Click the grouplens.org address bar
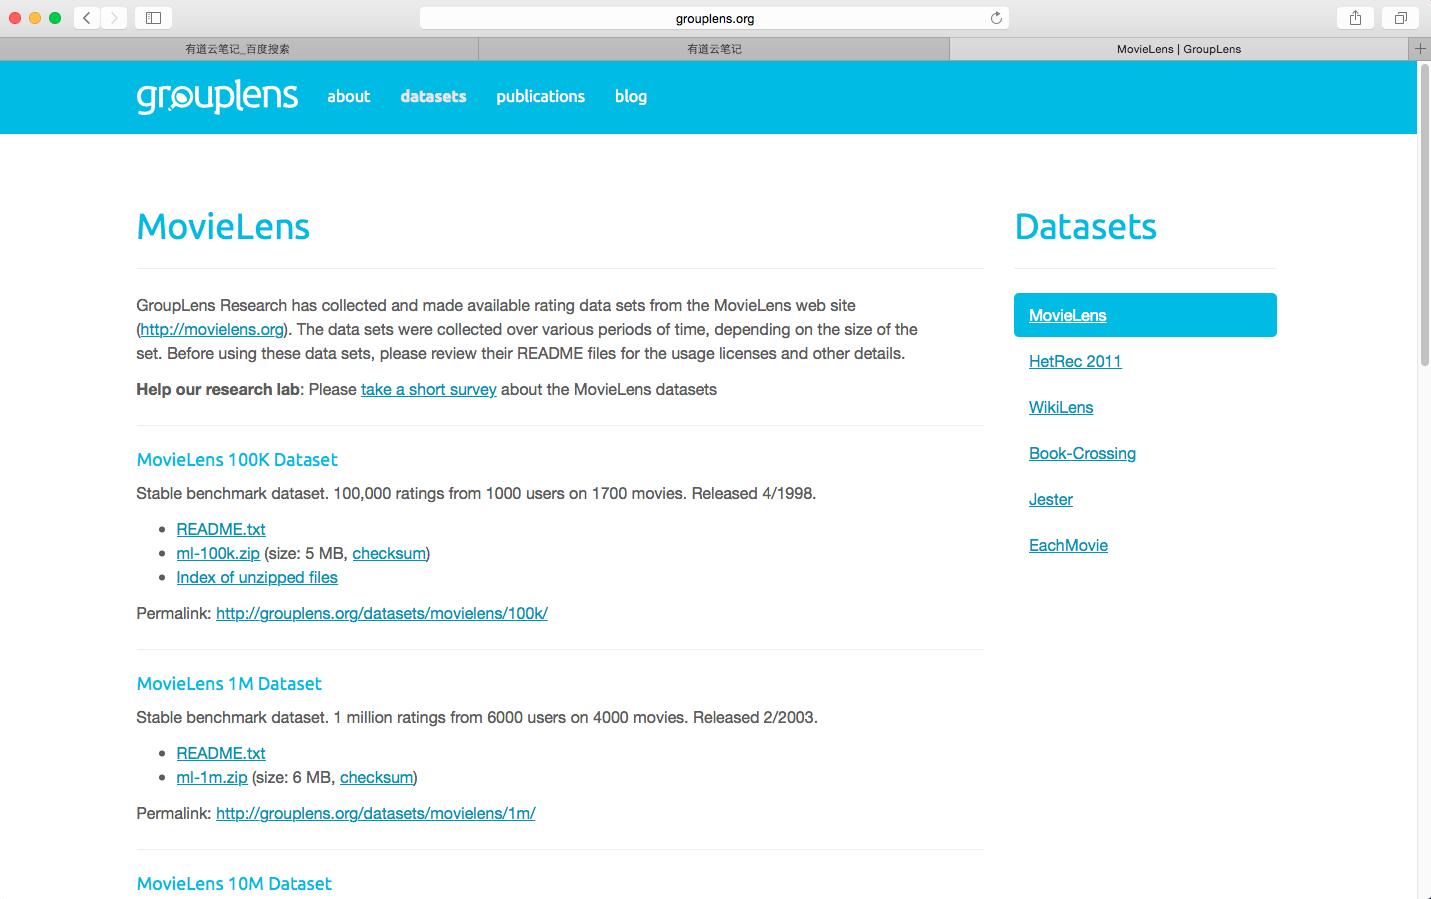 pyautogui.click(x=714, y=18)
